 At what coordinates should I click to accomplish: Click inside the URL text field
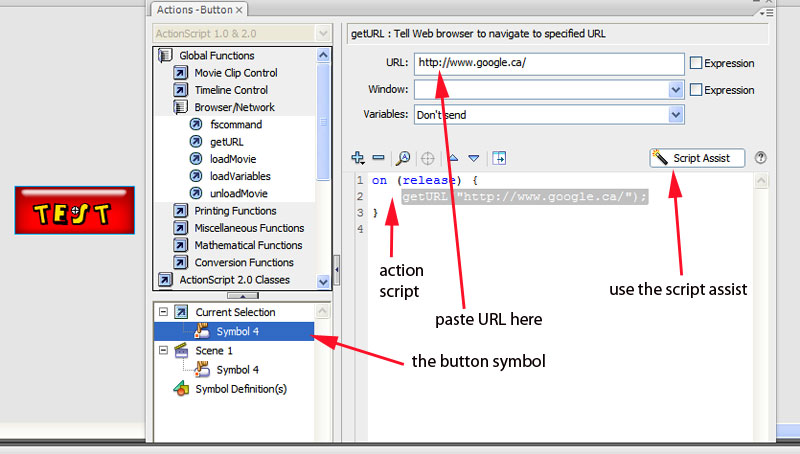pyautogui.click(x=546, y=63)
